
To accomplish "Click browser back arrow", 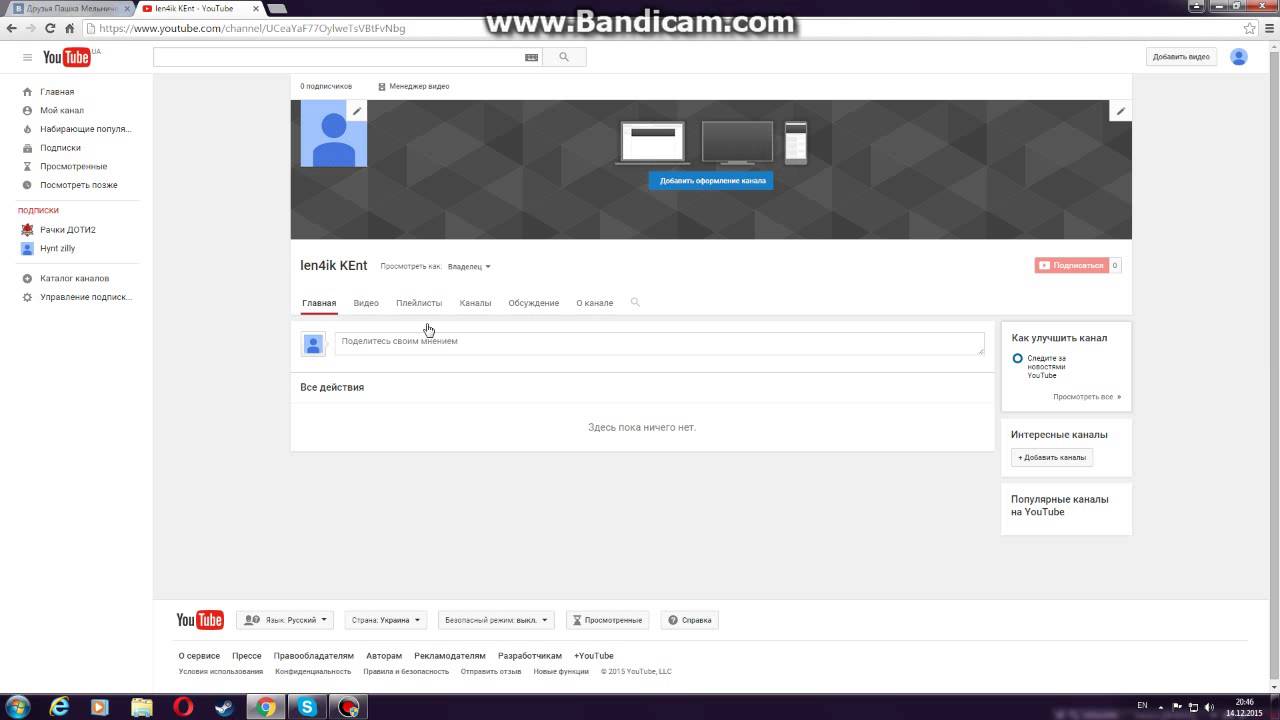I will (x=11, y=28).
